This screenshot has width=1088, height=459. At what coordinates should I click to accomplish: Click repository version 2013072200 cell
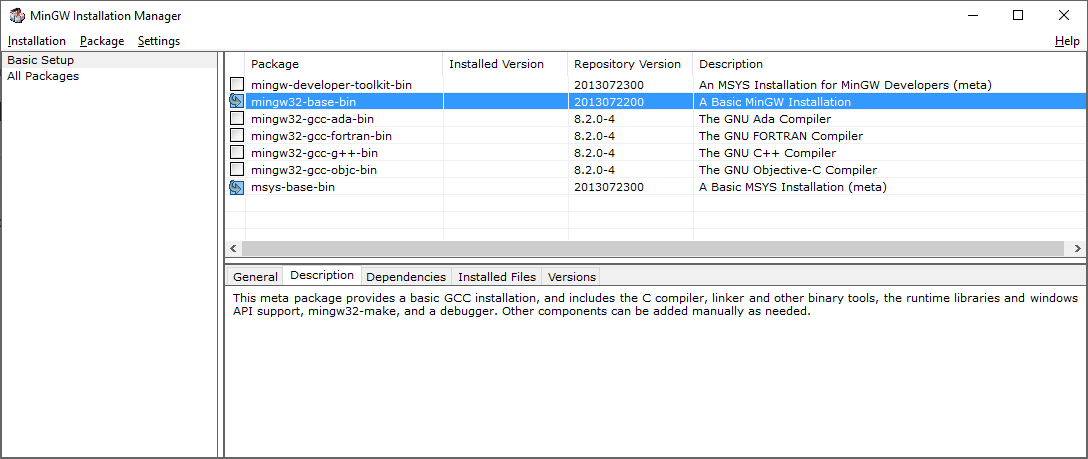[x=609, y=102]
